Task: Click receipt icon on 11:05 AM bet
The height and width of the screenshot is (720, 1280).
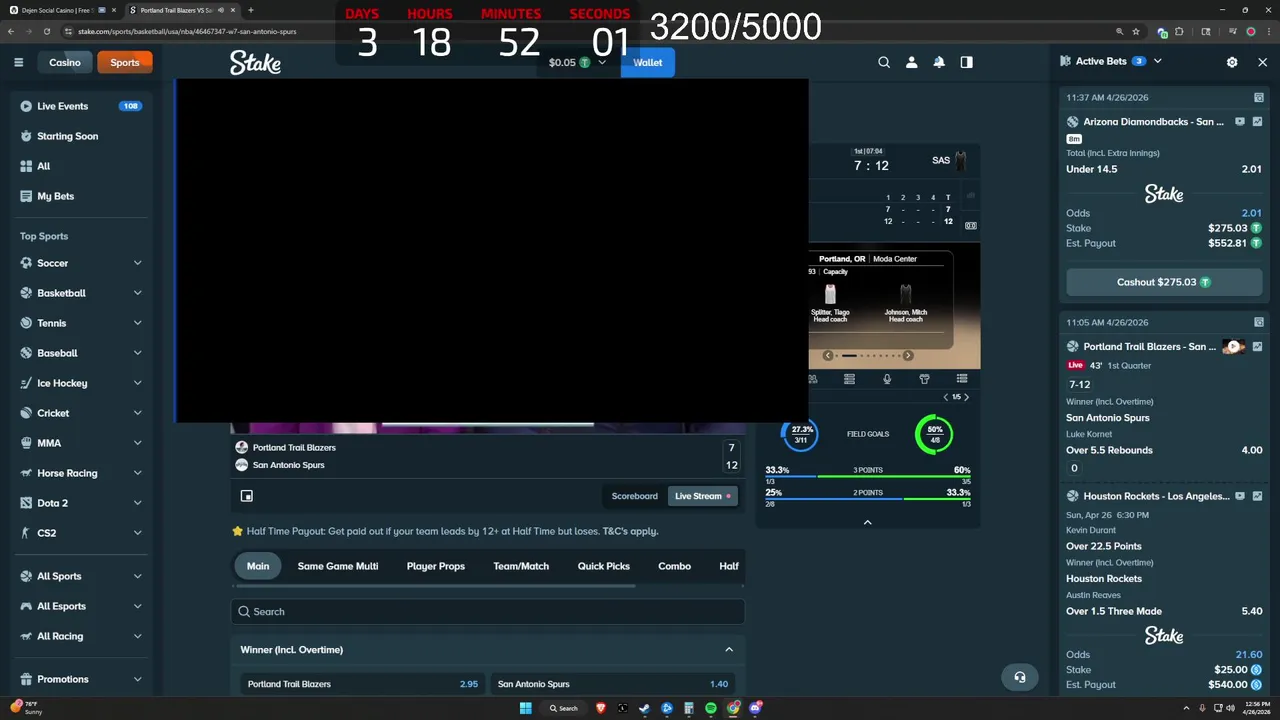Action: point(1258,322)
